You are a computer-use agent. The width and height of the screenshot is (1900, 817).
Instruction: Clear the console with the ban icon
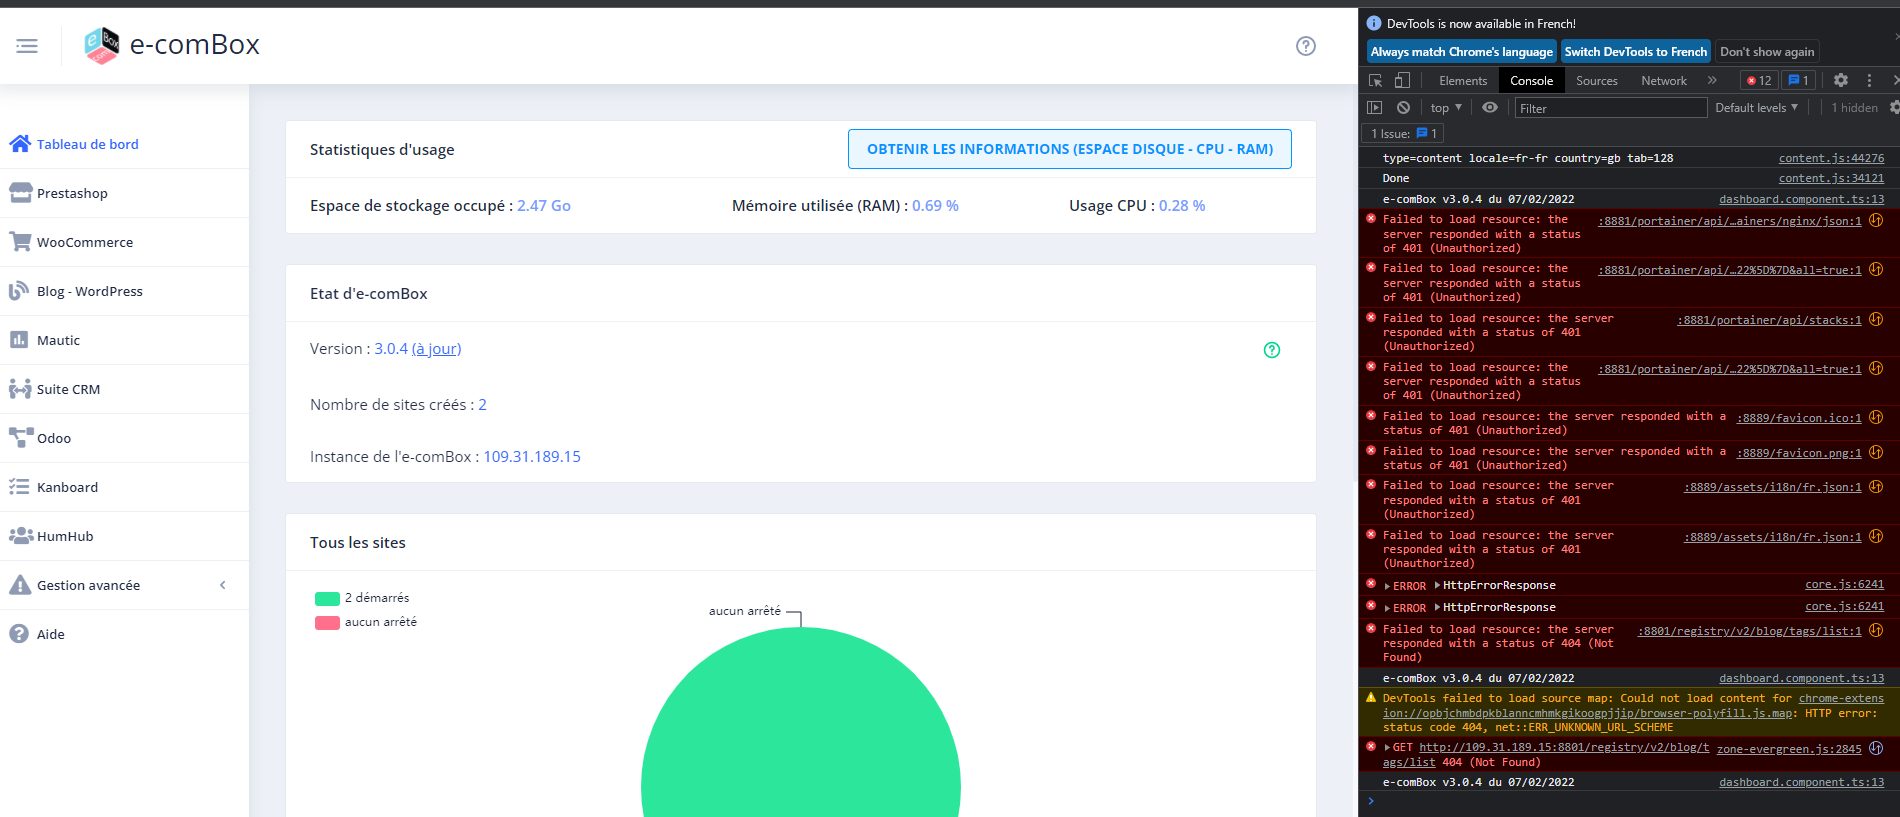pyautogui.click(x=1403, y=107)
